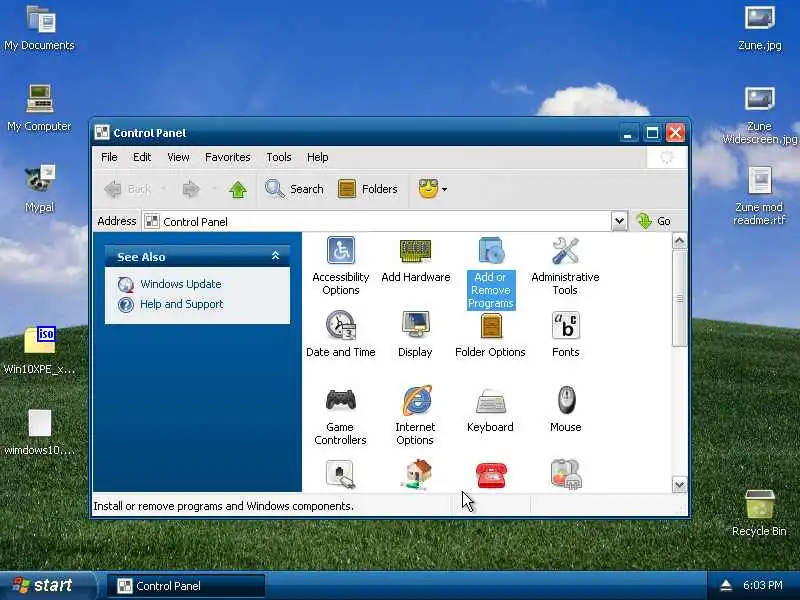Screen dimensions: 800x600
Task: Click the house network setup icon
Action: 417,474
